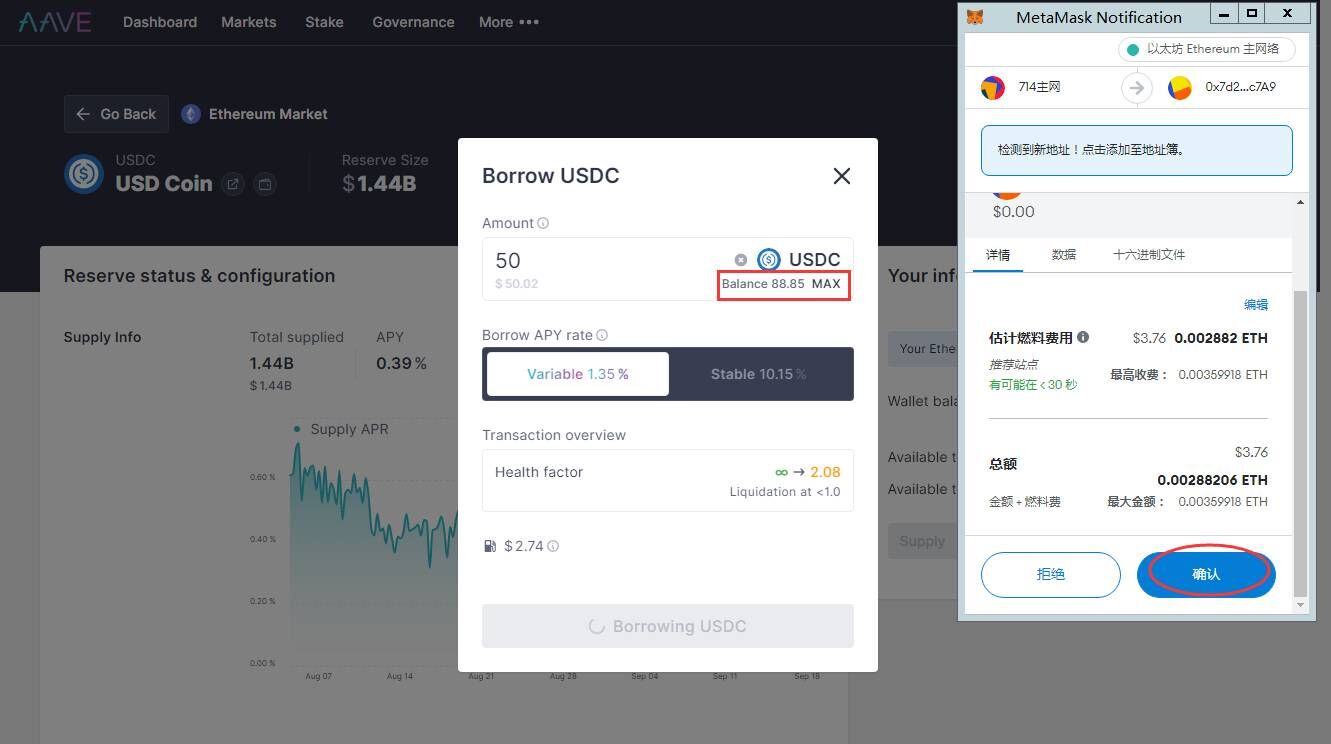The height and width of the screenshot is (744, 1331).
Task: Click the 714主网 account avatar
Action: click(992, 87)
